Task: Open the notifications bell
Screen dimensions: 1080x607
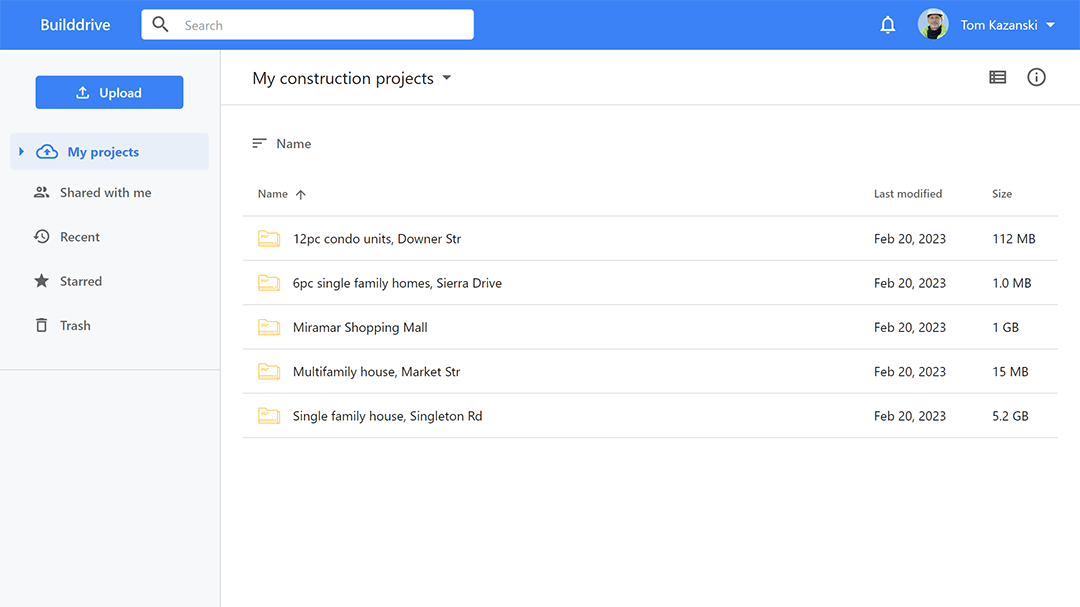Action: click(x=888, y=25)
